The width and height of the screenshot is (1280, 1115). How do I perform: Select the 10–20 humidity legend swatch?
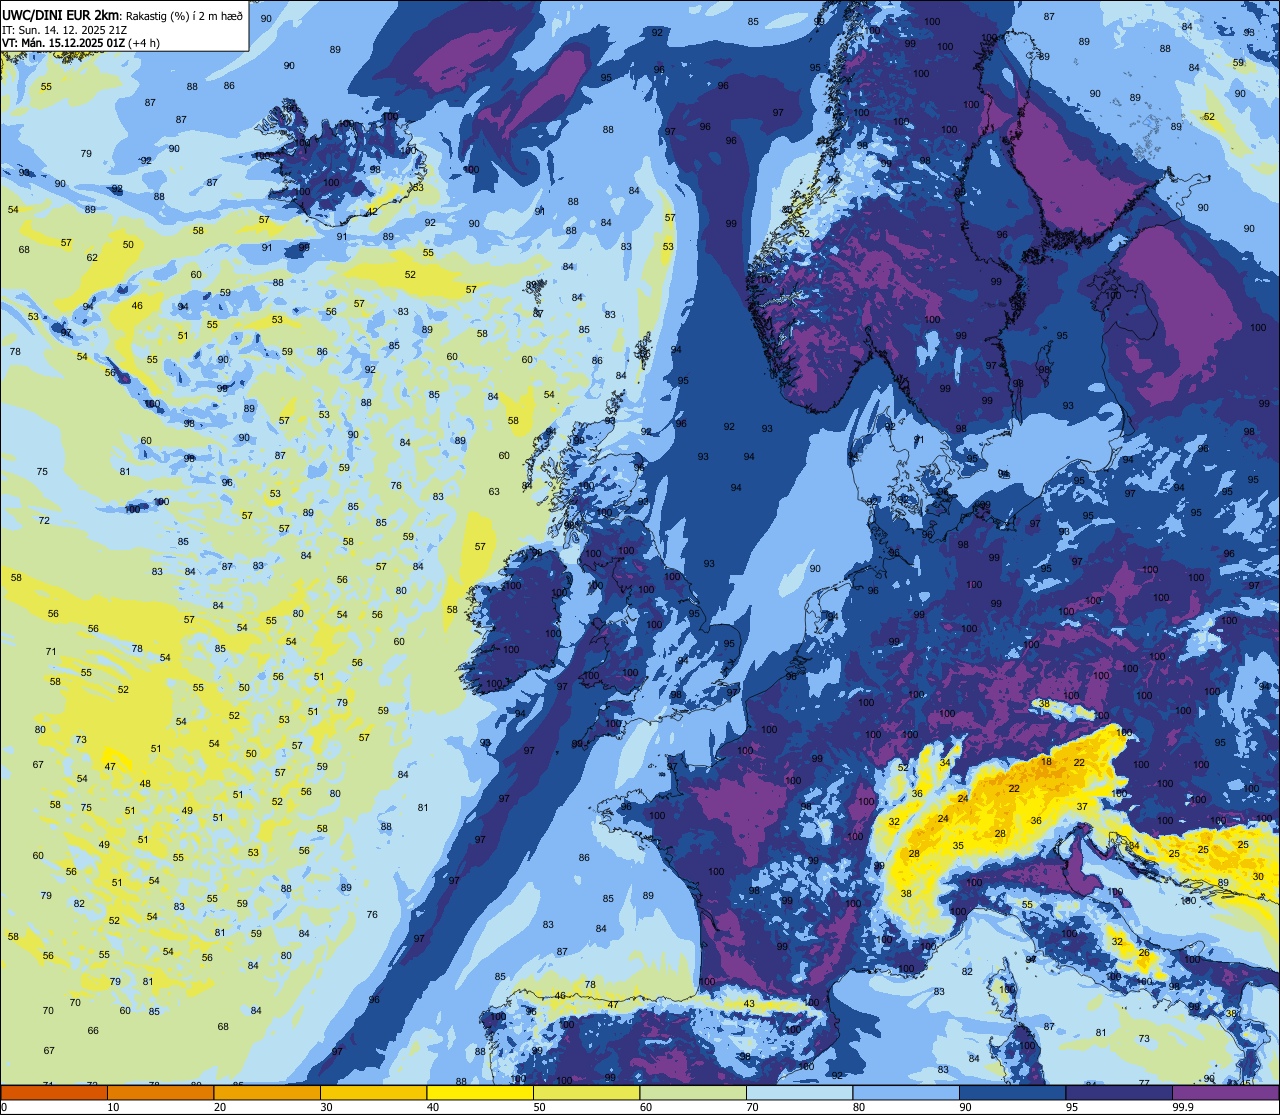(160, 1093)
